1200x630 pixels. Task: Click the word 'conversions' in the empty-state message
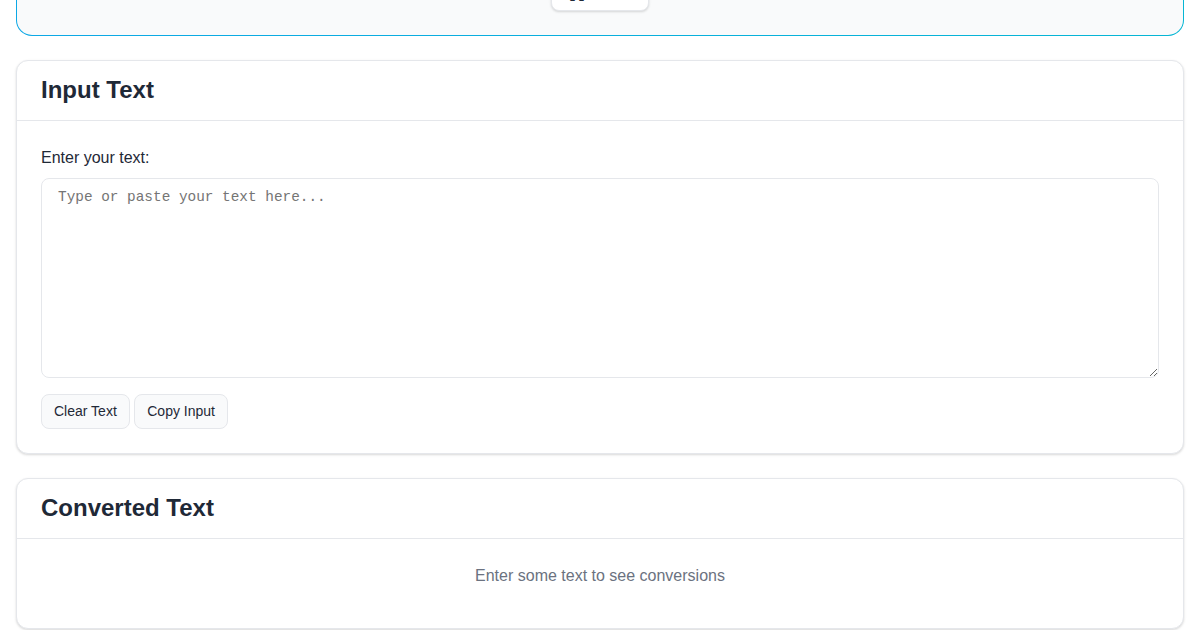(x=682, y=576)
